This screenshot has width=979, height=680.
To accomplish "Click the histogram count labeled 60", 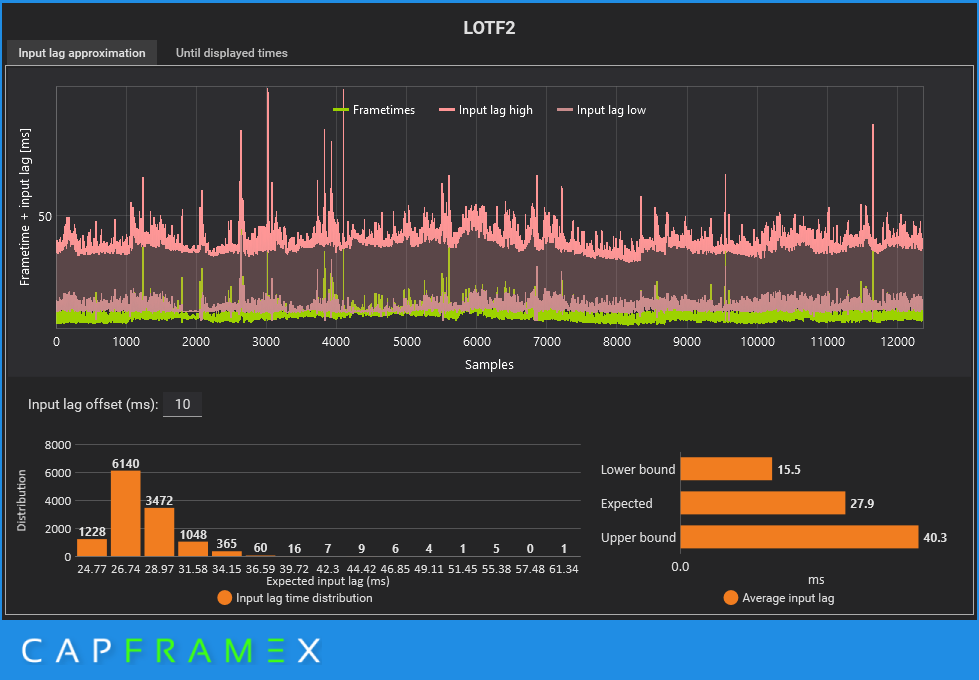I will (x=260, y=548).
